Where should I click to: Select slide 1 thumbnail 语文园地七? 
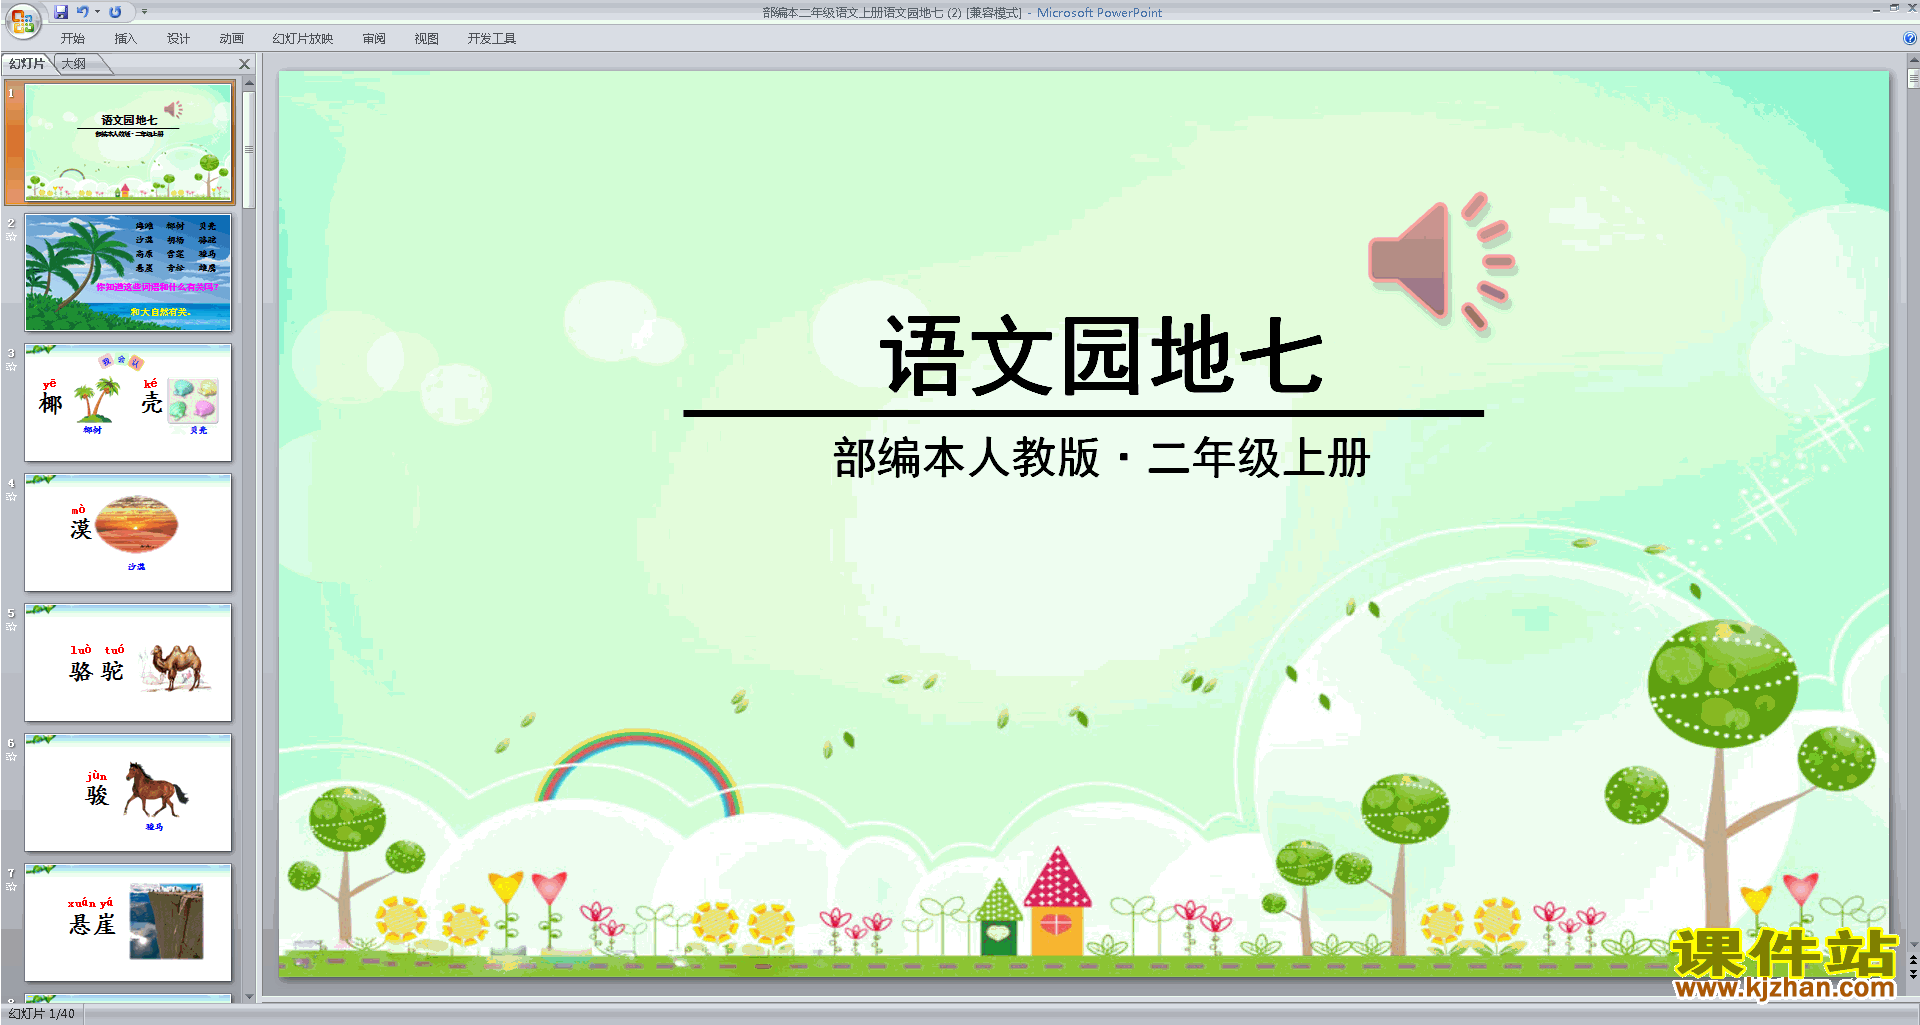(128, 143)
